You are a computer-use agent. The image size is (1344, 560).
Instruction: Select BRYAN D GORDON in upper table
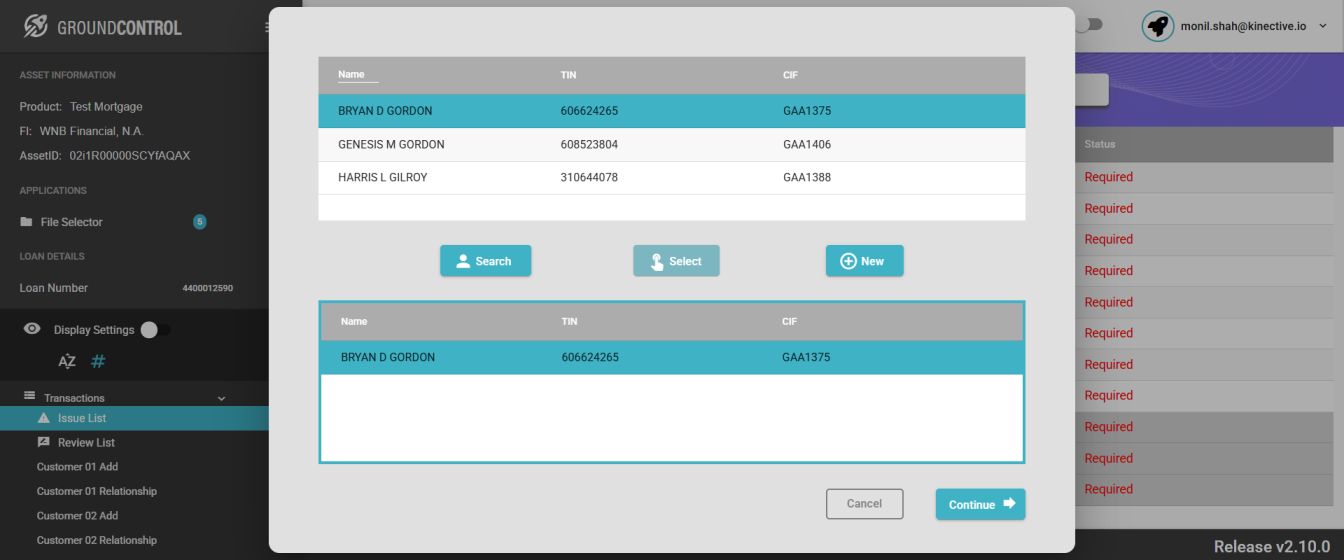(672, 111)
